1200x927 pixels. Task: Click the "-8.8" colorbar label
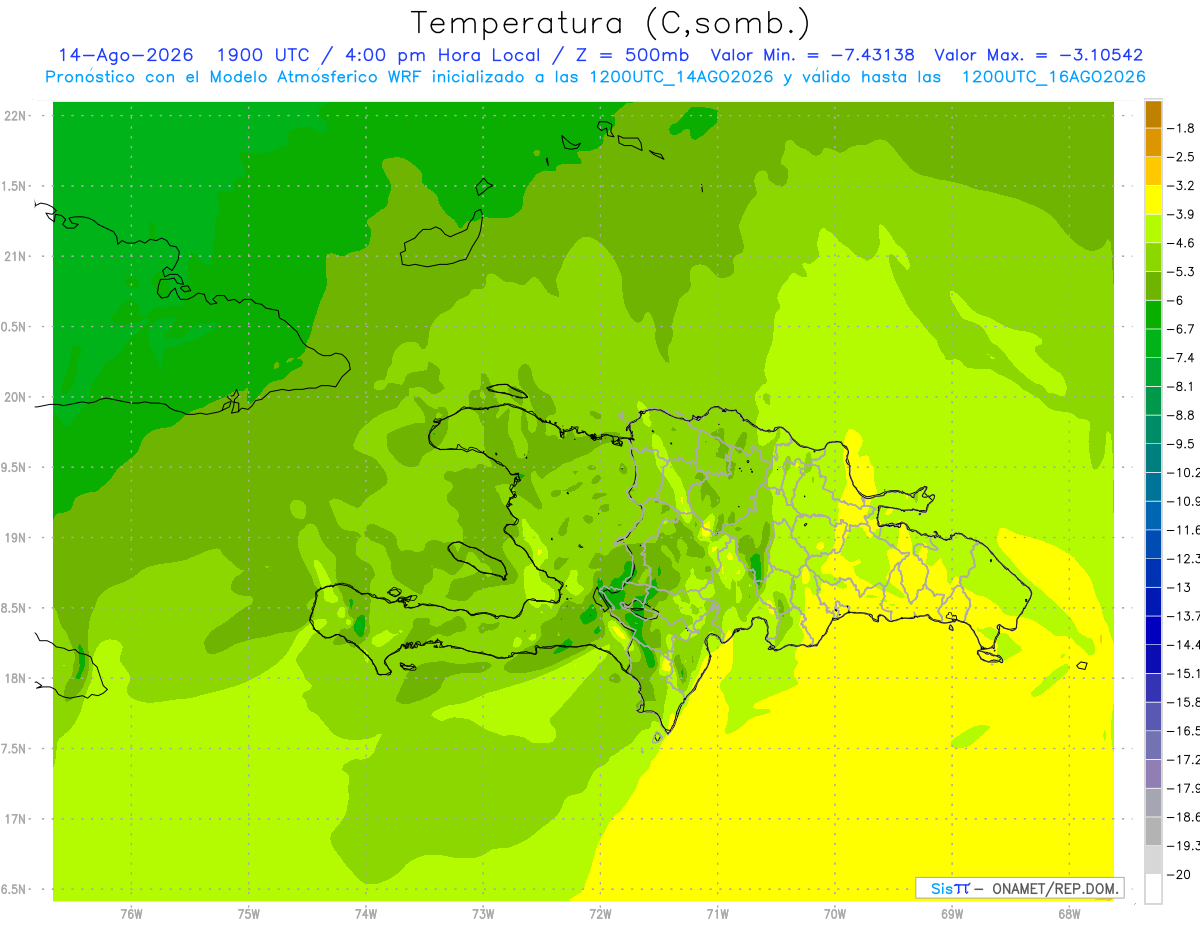point(1182,415)
